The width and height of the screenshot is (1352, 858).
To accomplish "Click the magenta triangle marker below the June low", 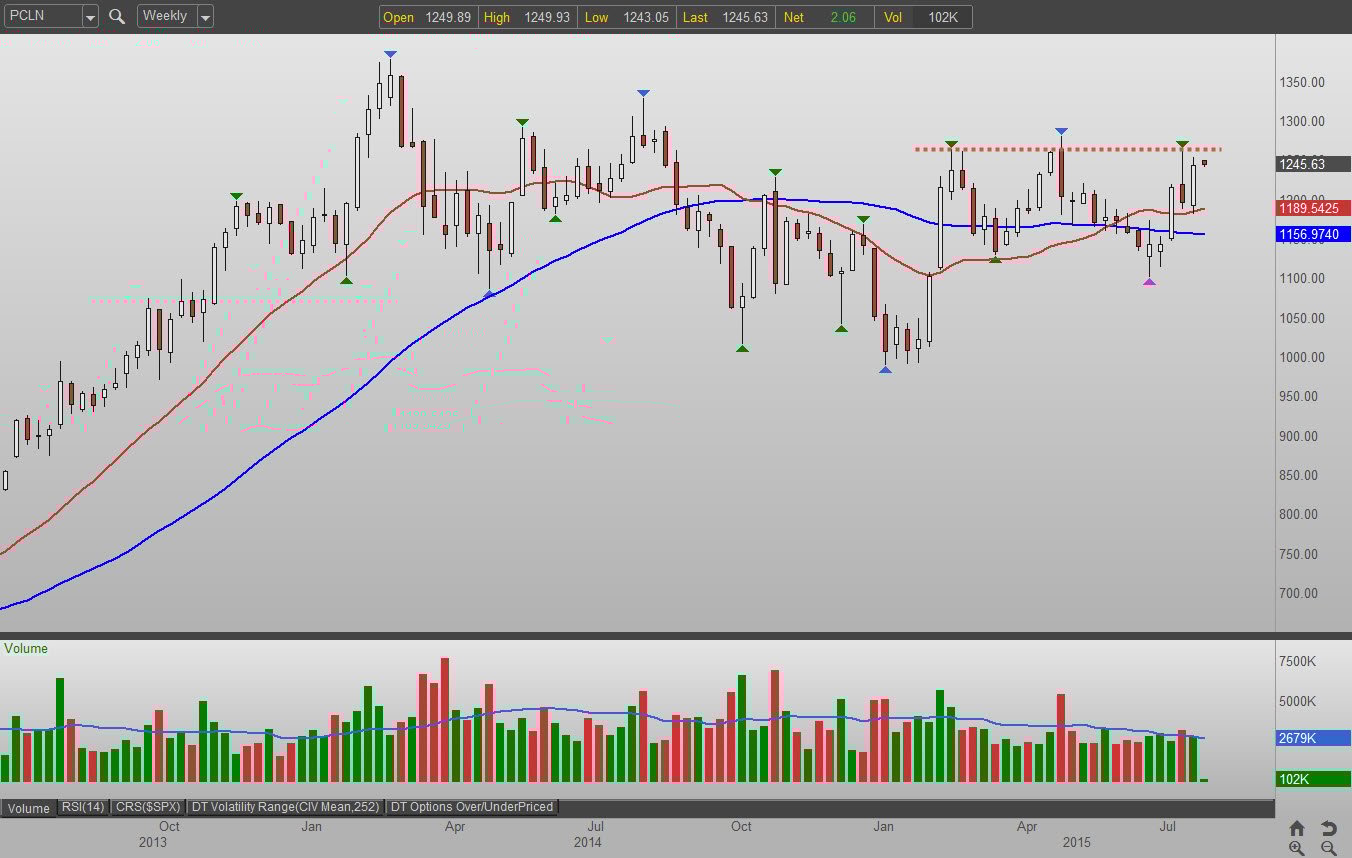I will pyautogui.click(x=1149, y=281).
